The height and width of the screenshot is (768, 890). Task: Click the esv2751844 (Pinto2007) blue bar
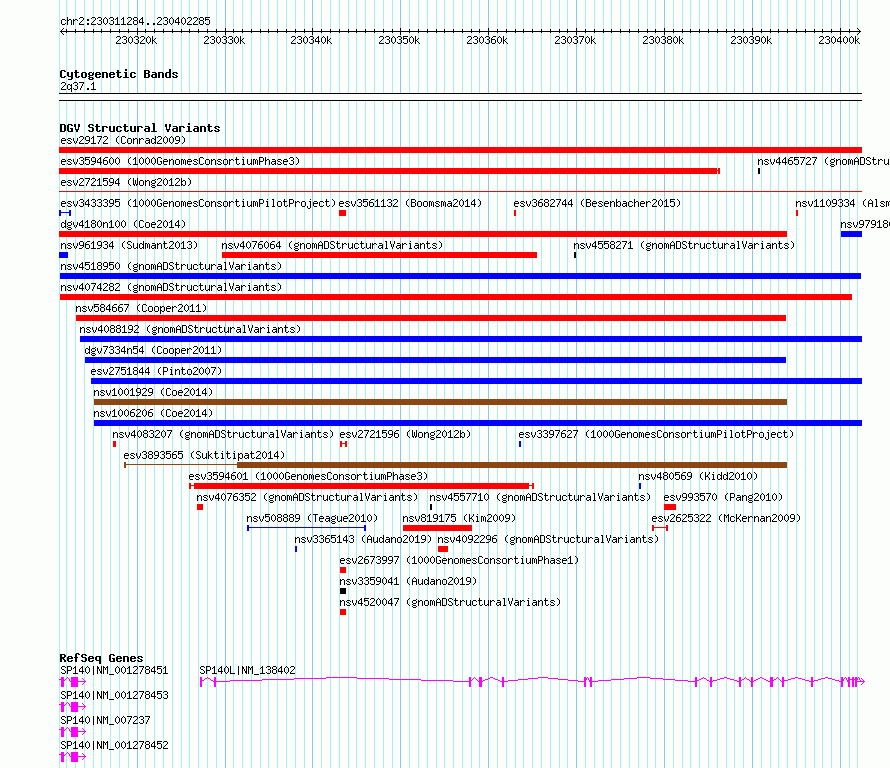476,381
